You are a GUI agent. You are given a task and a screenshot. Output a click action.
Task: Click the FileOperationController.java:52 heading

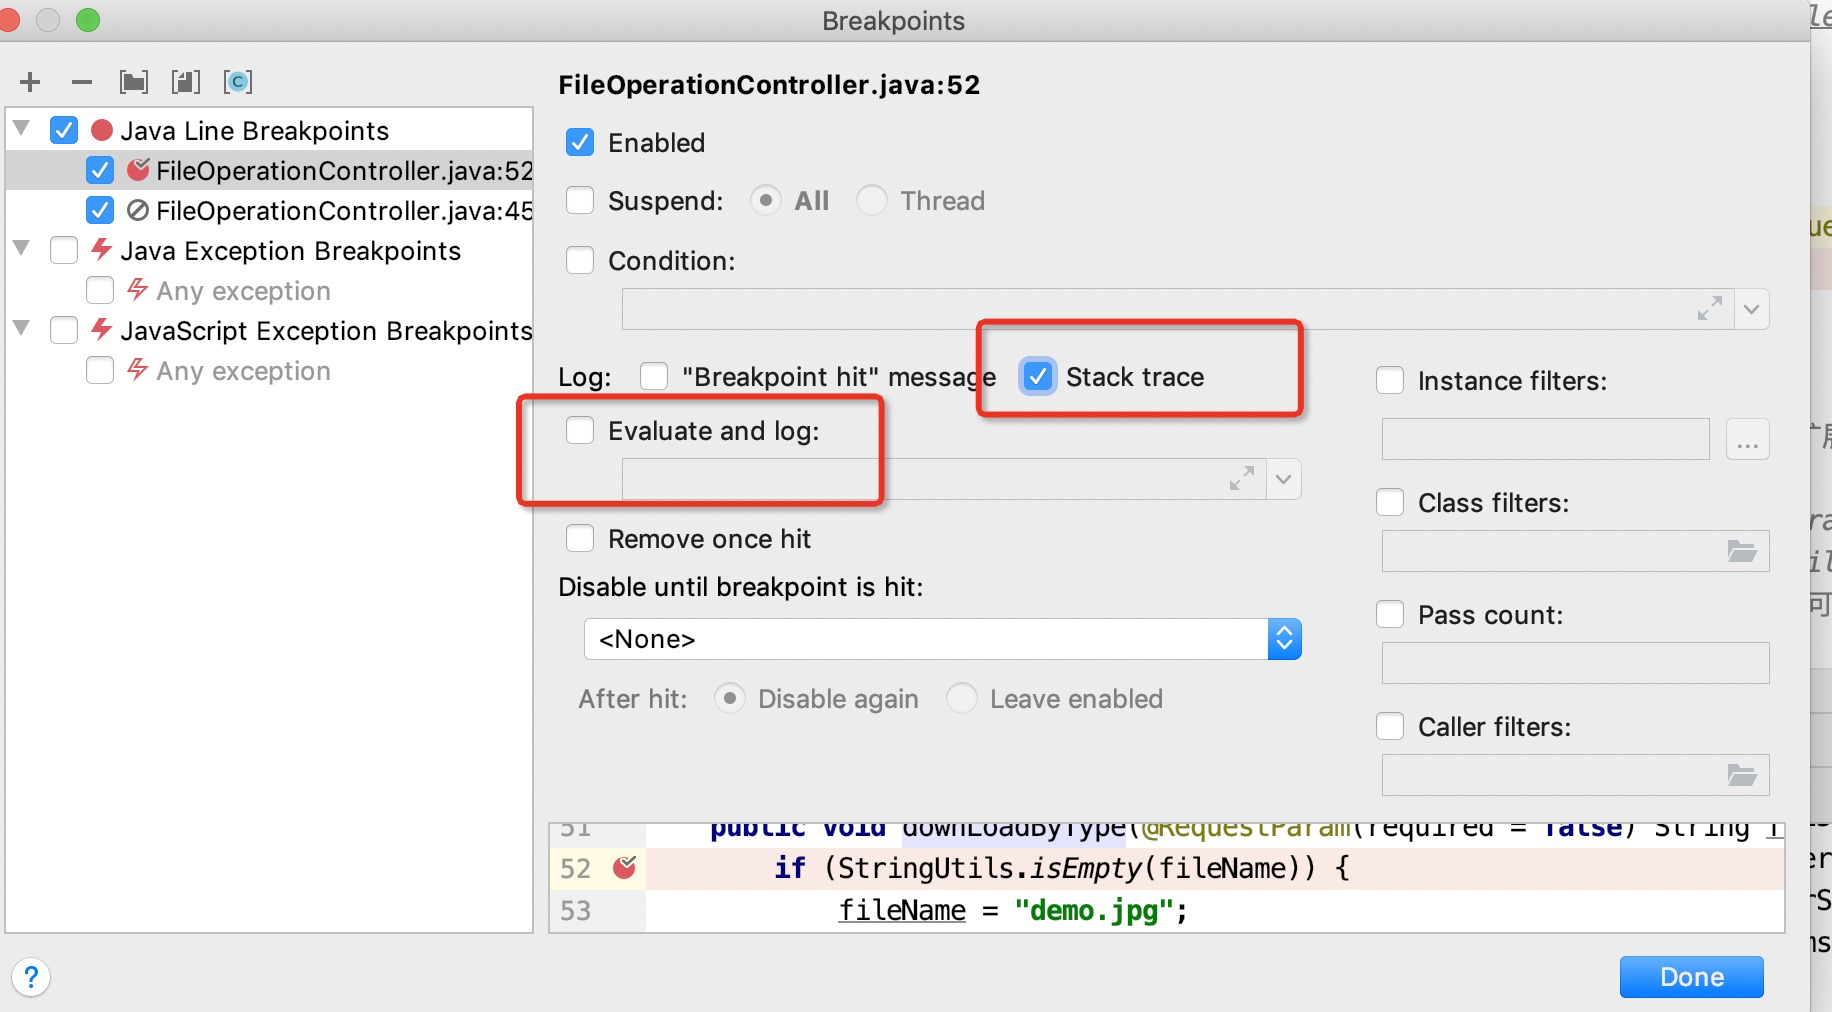pyautogui.click(x=769, y=85)
